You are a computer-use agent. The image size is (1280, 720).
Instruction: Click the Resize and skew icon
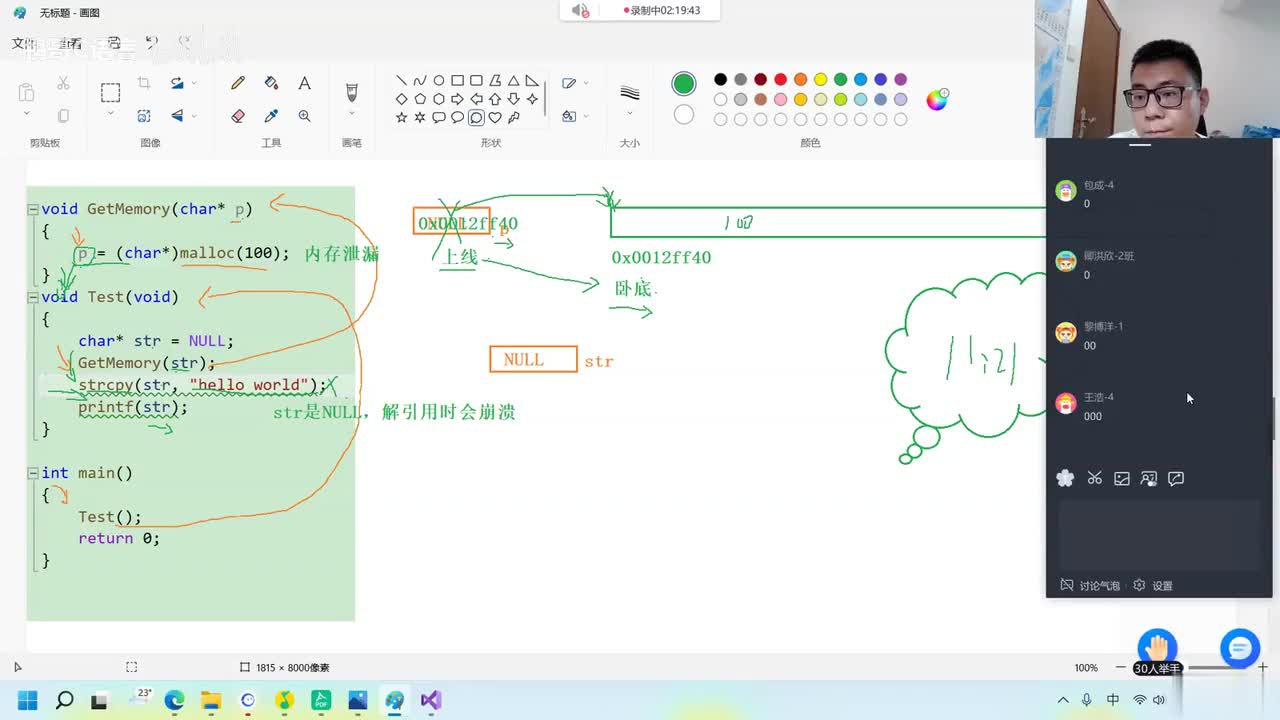pyautogui.click(x=144, y=116)
